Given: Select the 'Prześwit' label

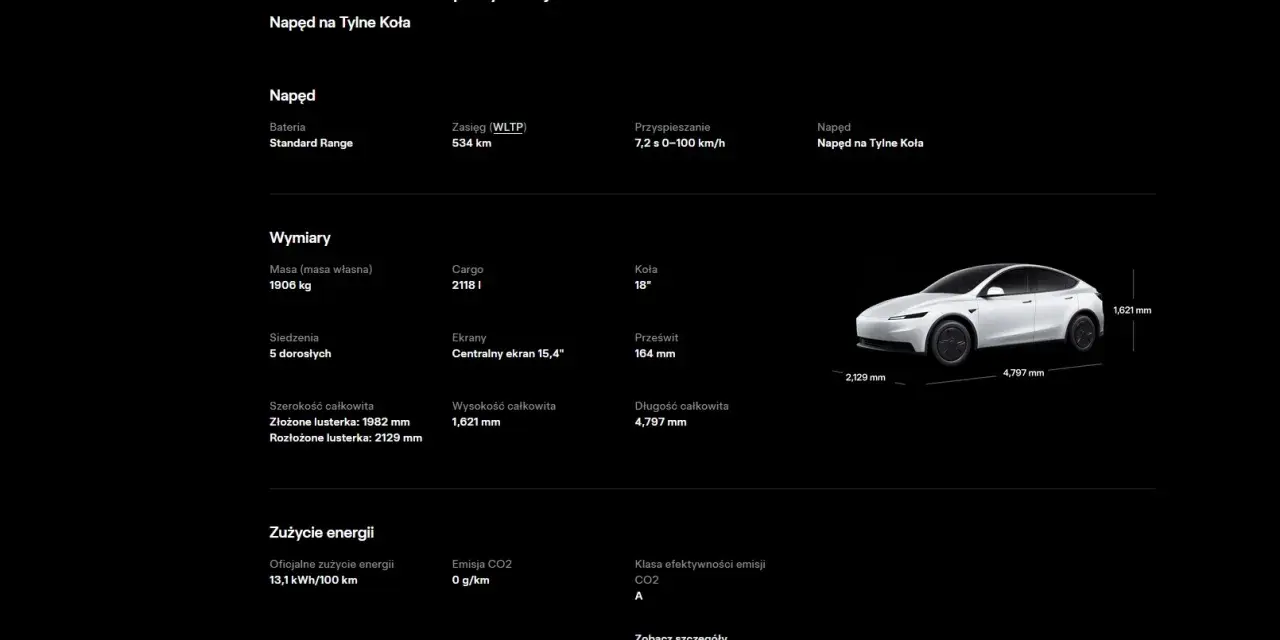Looking at the screenshot, I should [656, 338].
